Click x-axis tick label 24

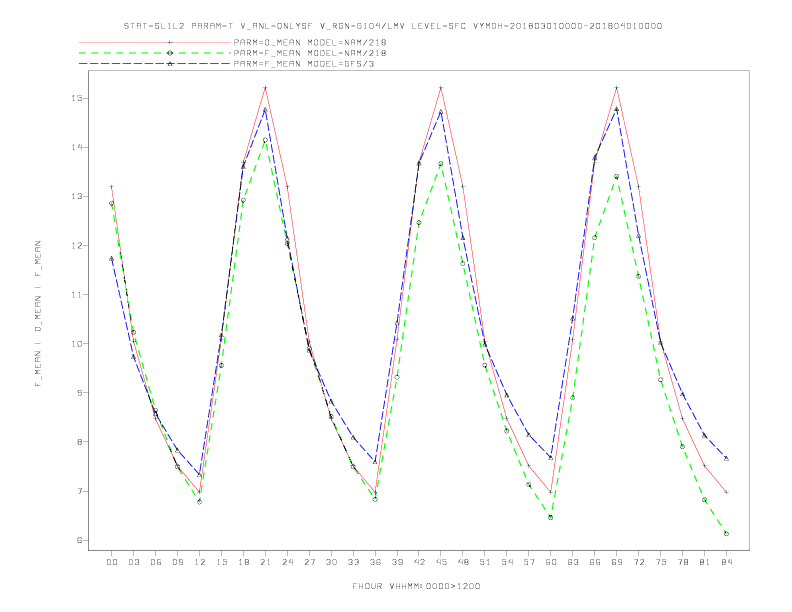point(287,562)
